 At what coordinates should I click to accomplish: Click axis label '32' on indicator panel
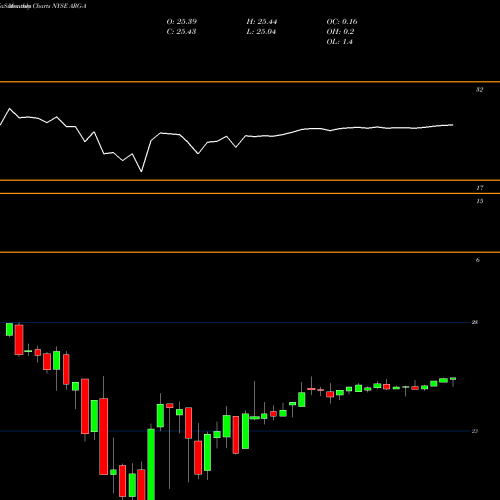(479, 90)
